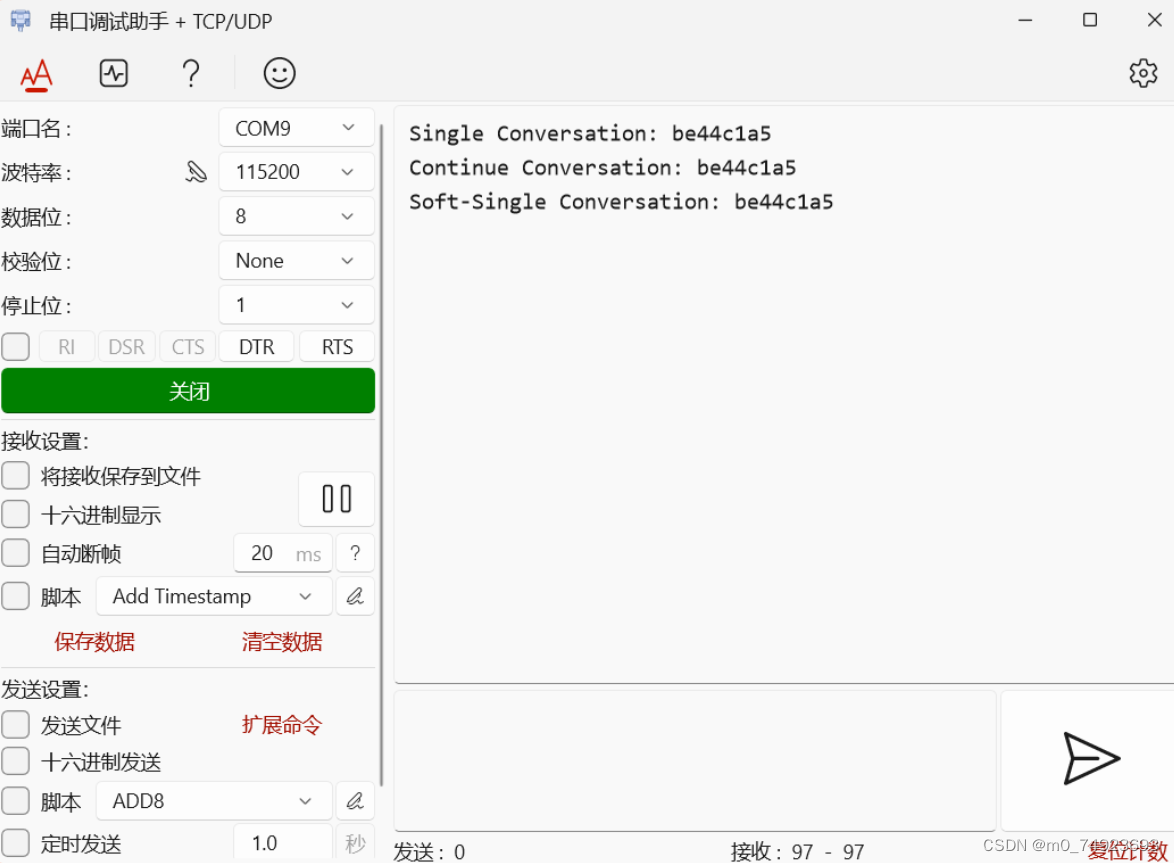Click 清空数据 to clear received data
1174x863 pixels.
pos(281,641)
